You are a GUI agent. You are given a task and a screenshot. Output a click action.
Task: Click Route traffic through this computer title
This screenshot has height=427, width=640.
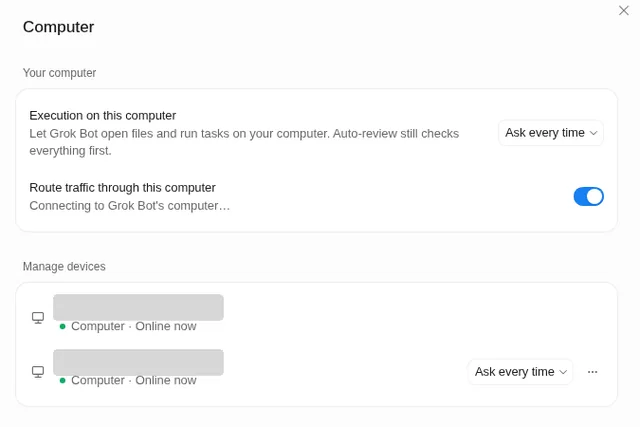tap(122, 187)
